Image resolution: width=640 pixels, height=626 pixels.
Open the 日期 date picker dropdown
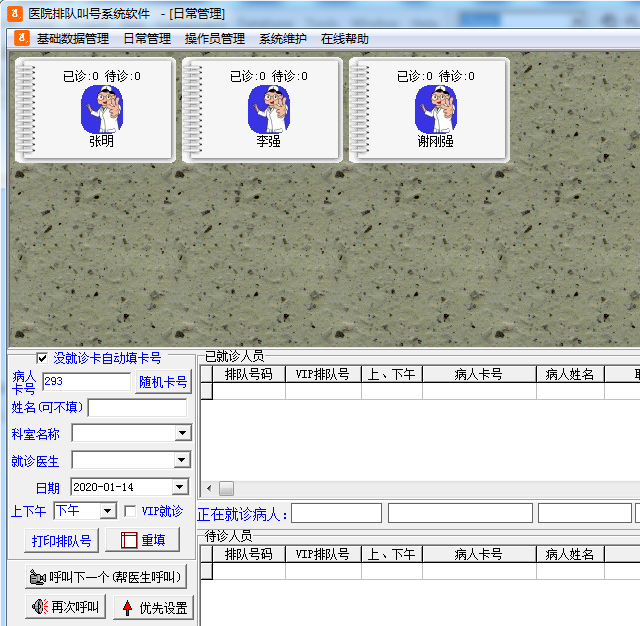[x=180, y=487]
